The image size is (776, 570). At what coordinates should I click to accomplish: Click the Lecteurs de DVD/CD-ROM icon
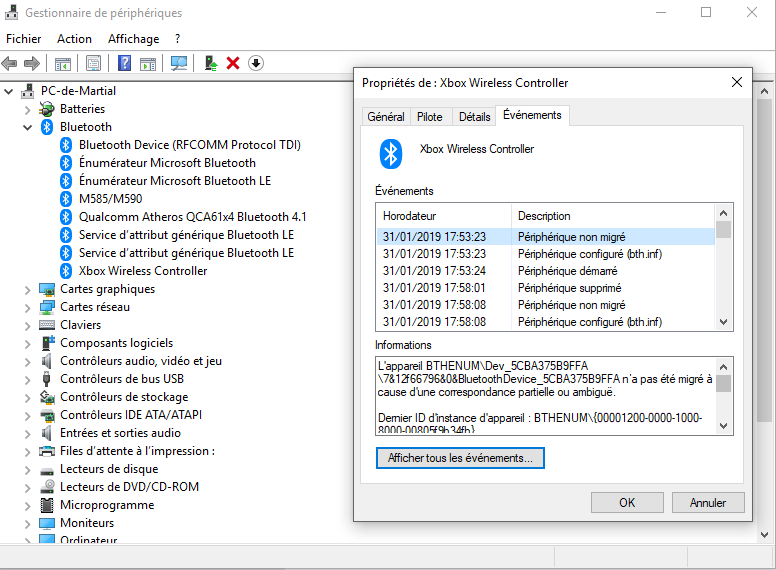coord(47,487)
